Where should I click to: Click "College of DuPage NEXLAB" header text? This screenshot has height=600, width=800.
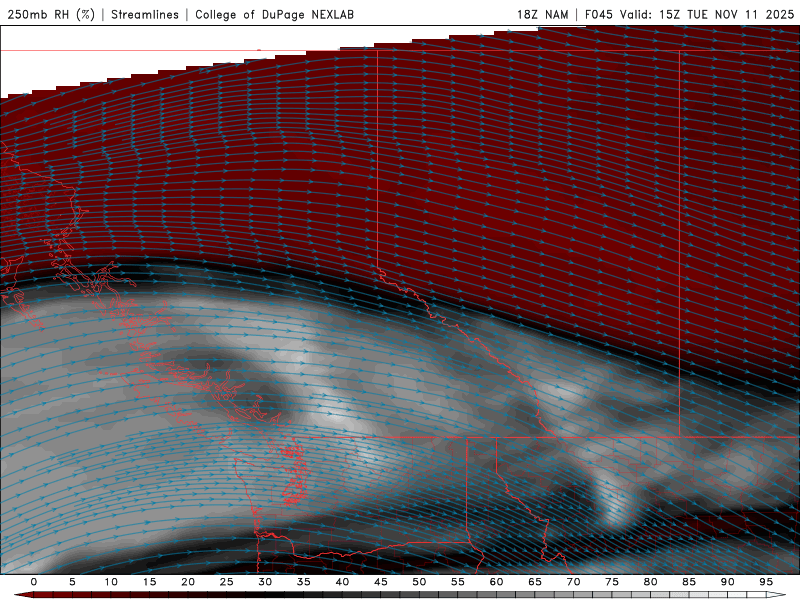click(x=274, y=14)
